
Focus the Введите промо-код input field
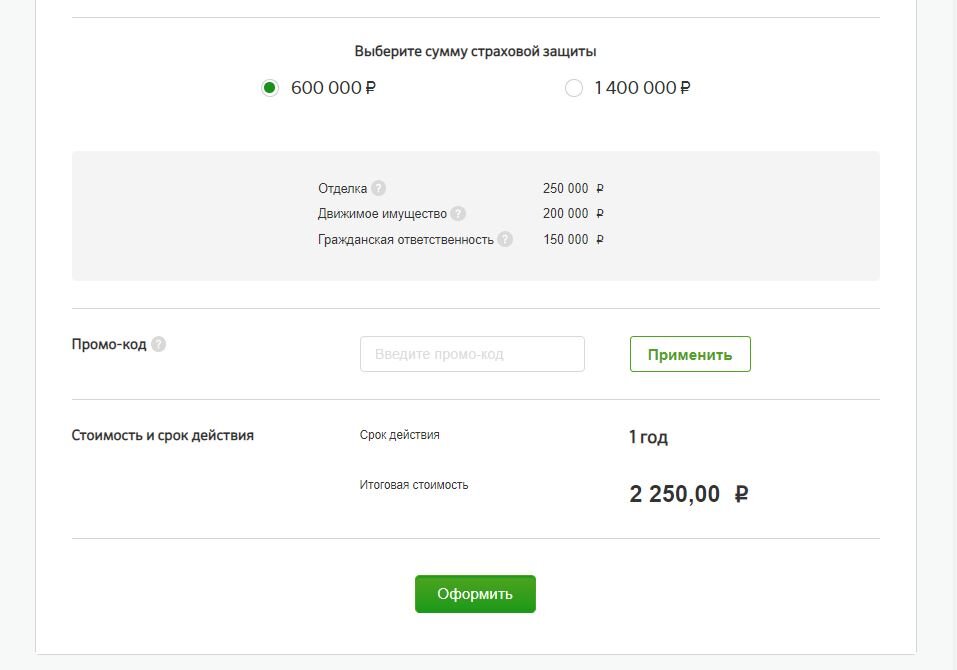point(472,354)
